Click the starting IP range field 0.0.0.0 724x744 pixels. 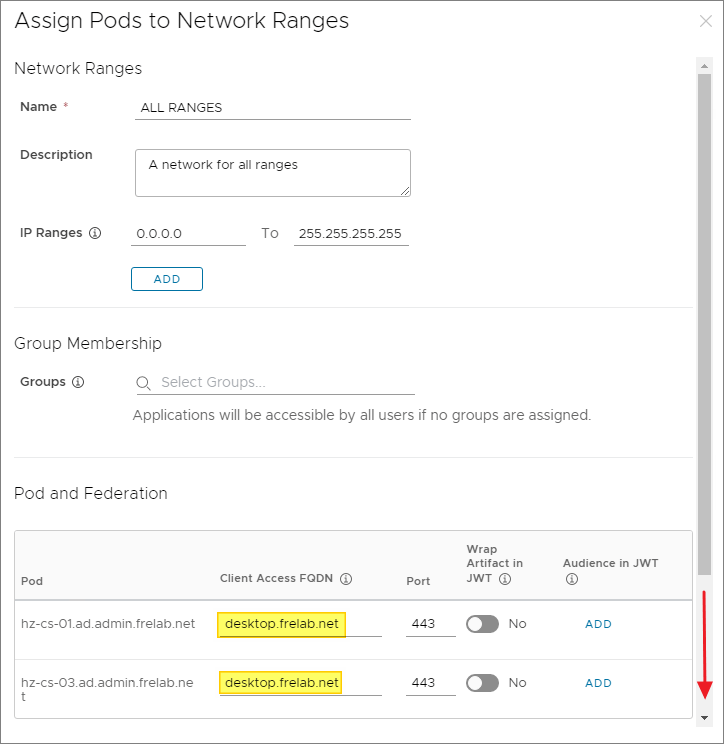tap(188, 234)
